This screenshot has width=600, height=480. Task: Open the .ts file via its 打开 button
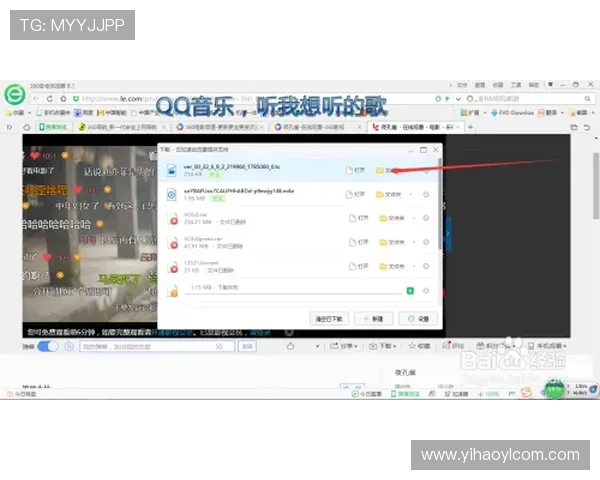[355, 170]
